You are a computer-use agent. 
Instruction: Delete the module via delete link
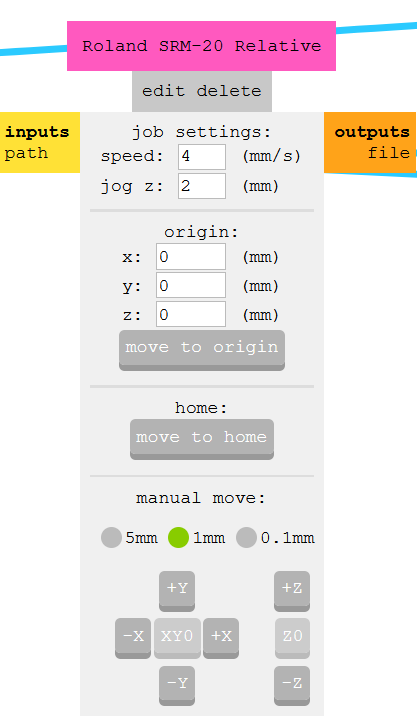click(x=229, y=91)
